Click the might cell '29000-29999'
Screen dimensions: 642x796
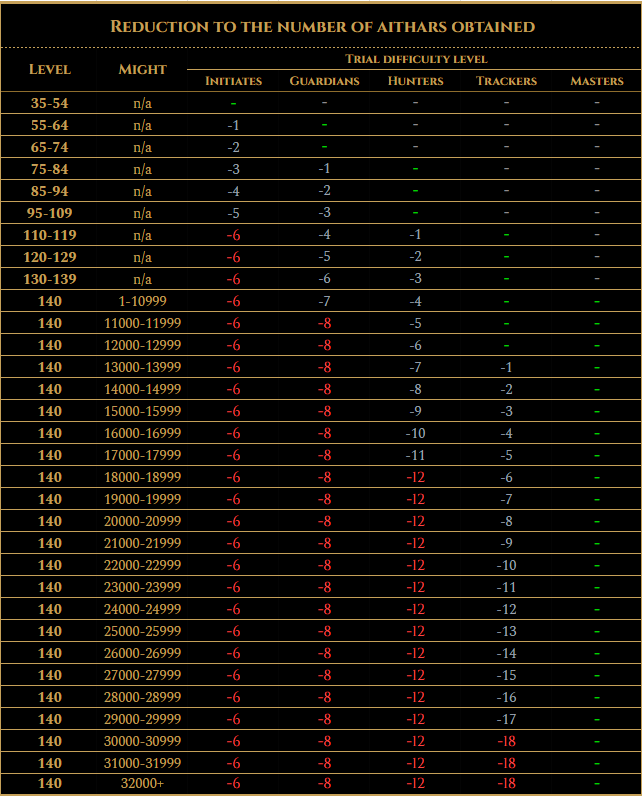(143, 719)
